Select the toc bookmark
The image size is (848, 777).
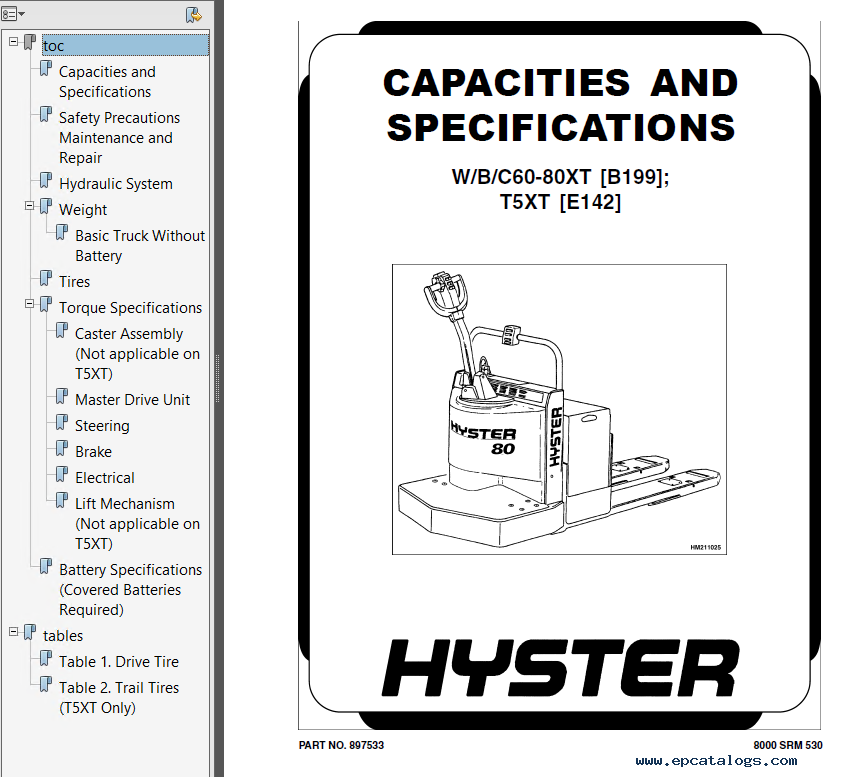[x=125, y=45]
